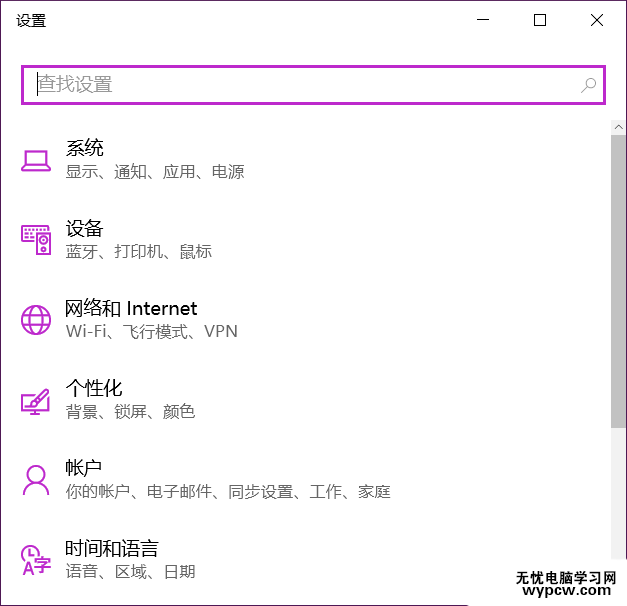Click the Devices keyboard and speaker icon
The height and width of the screenshot is (606, 627).
coord(36,240)
